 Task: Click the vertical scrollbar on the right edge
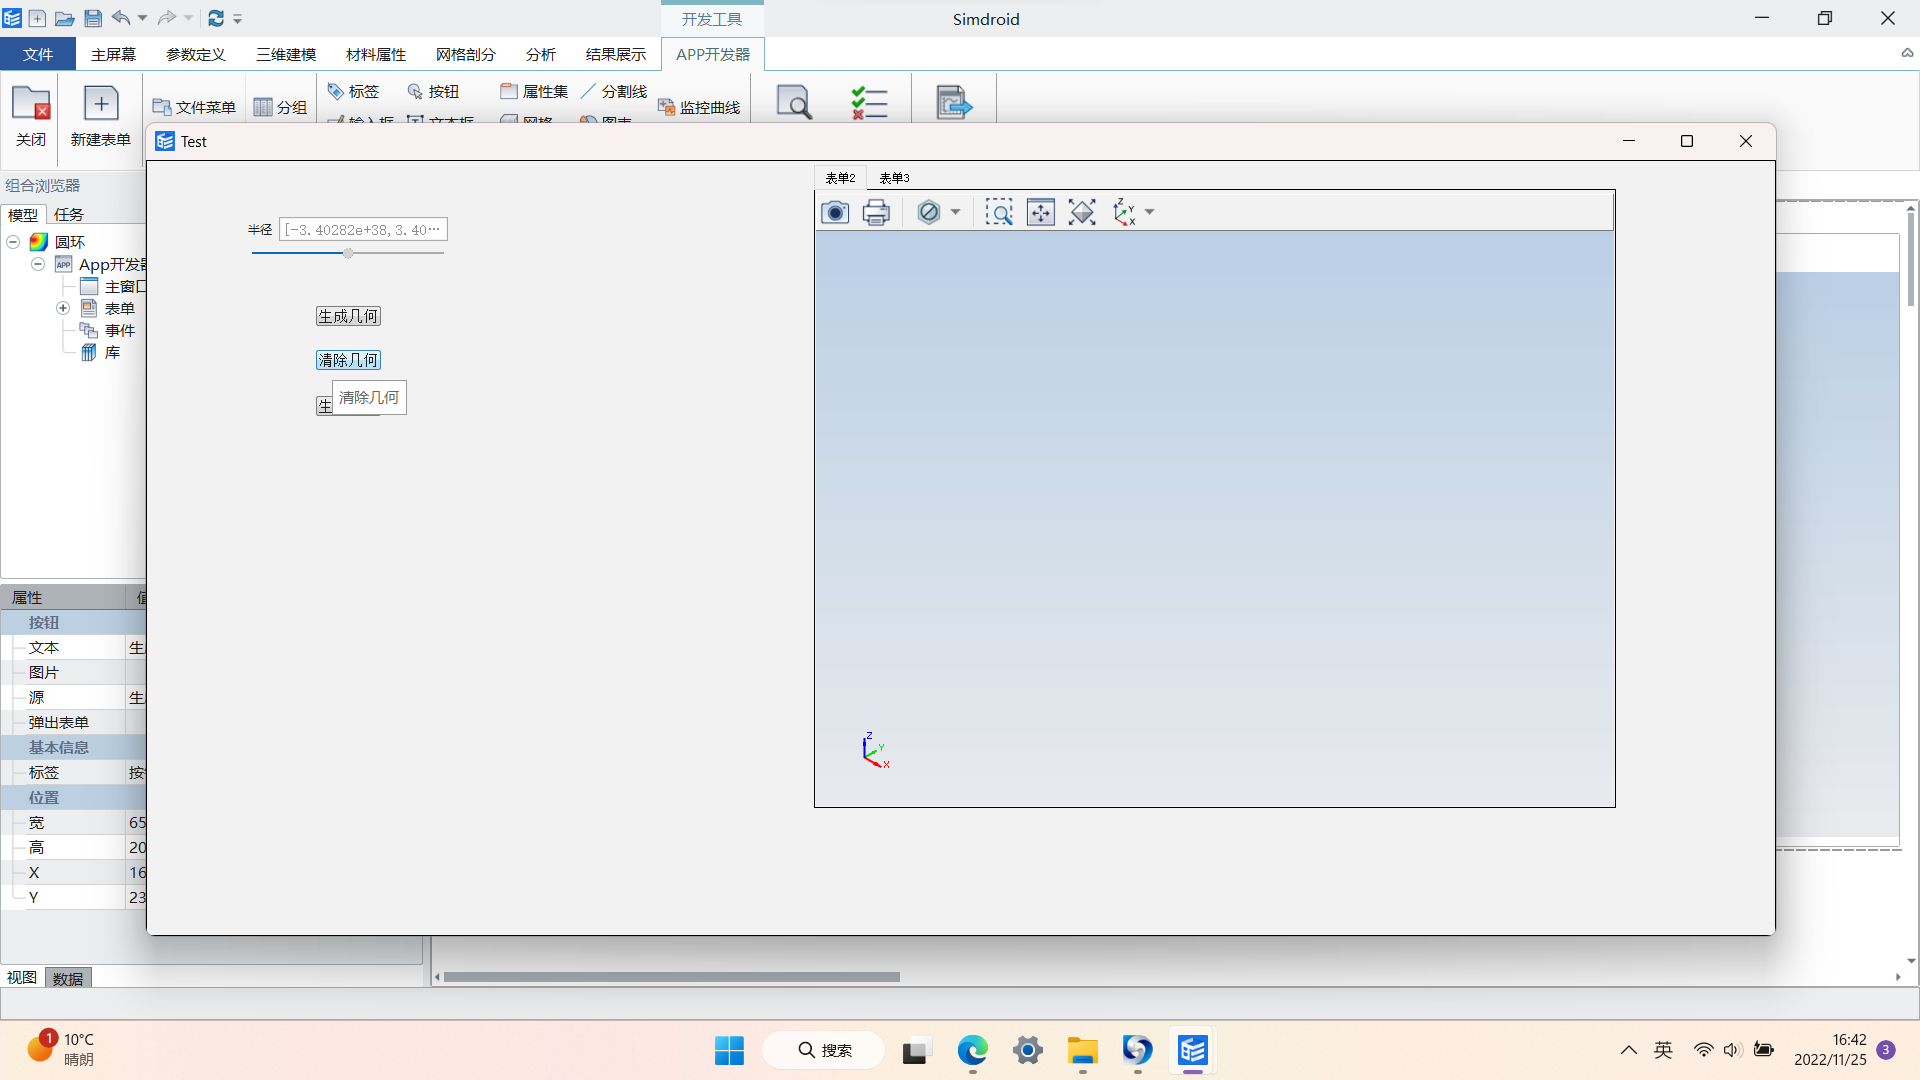(1911, 260)
